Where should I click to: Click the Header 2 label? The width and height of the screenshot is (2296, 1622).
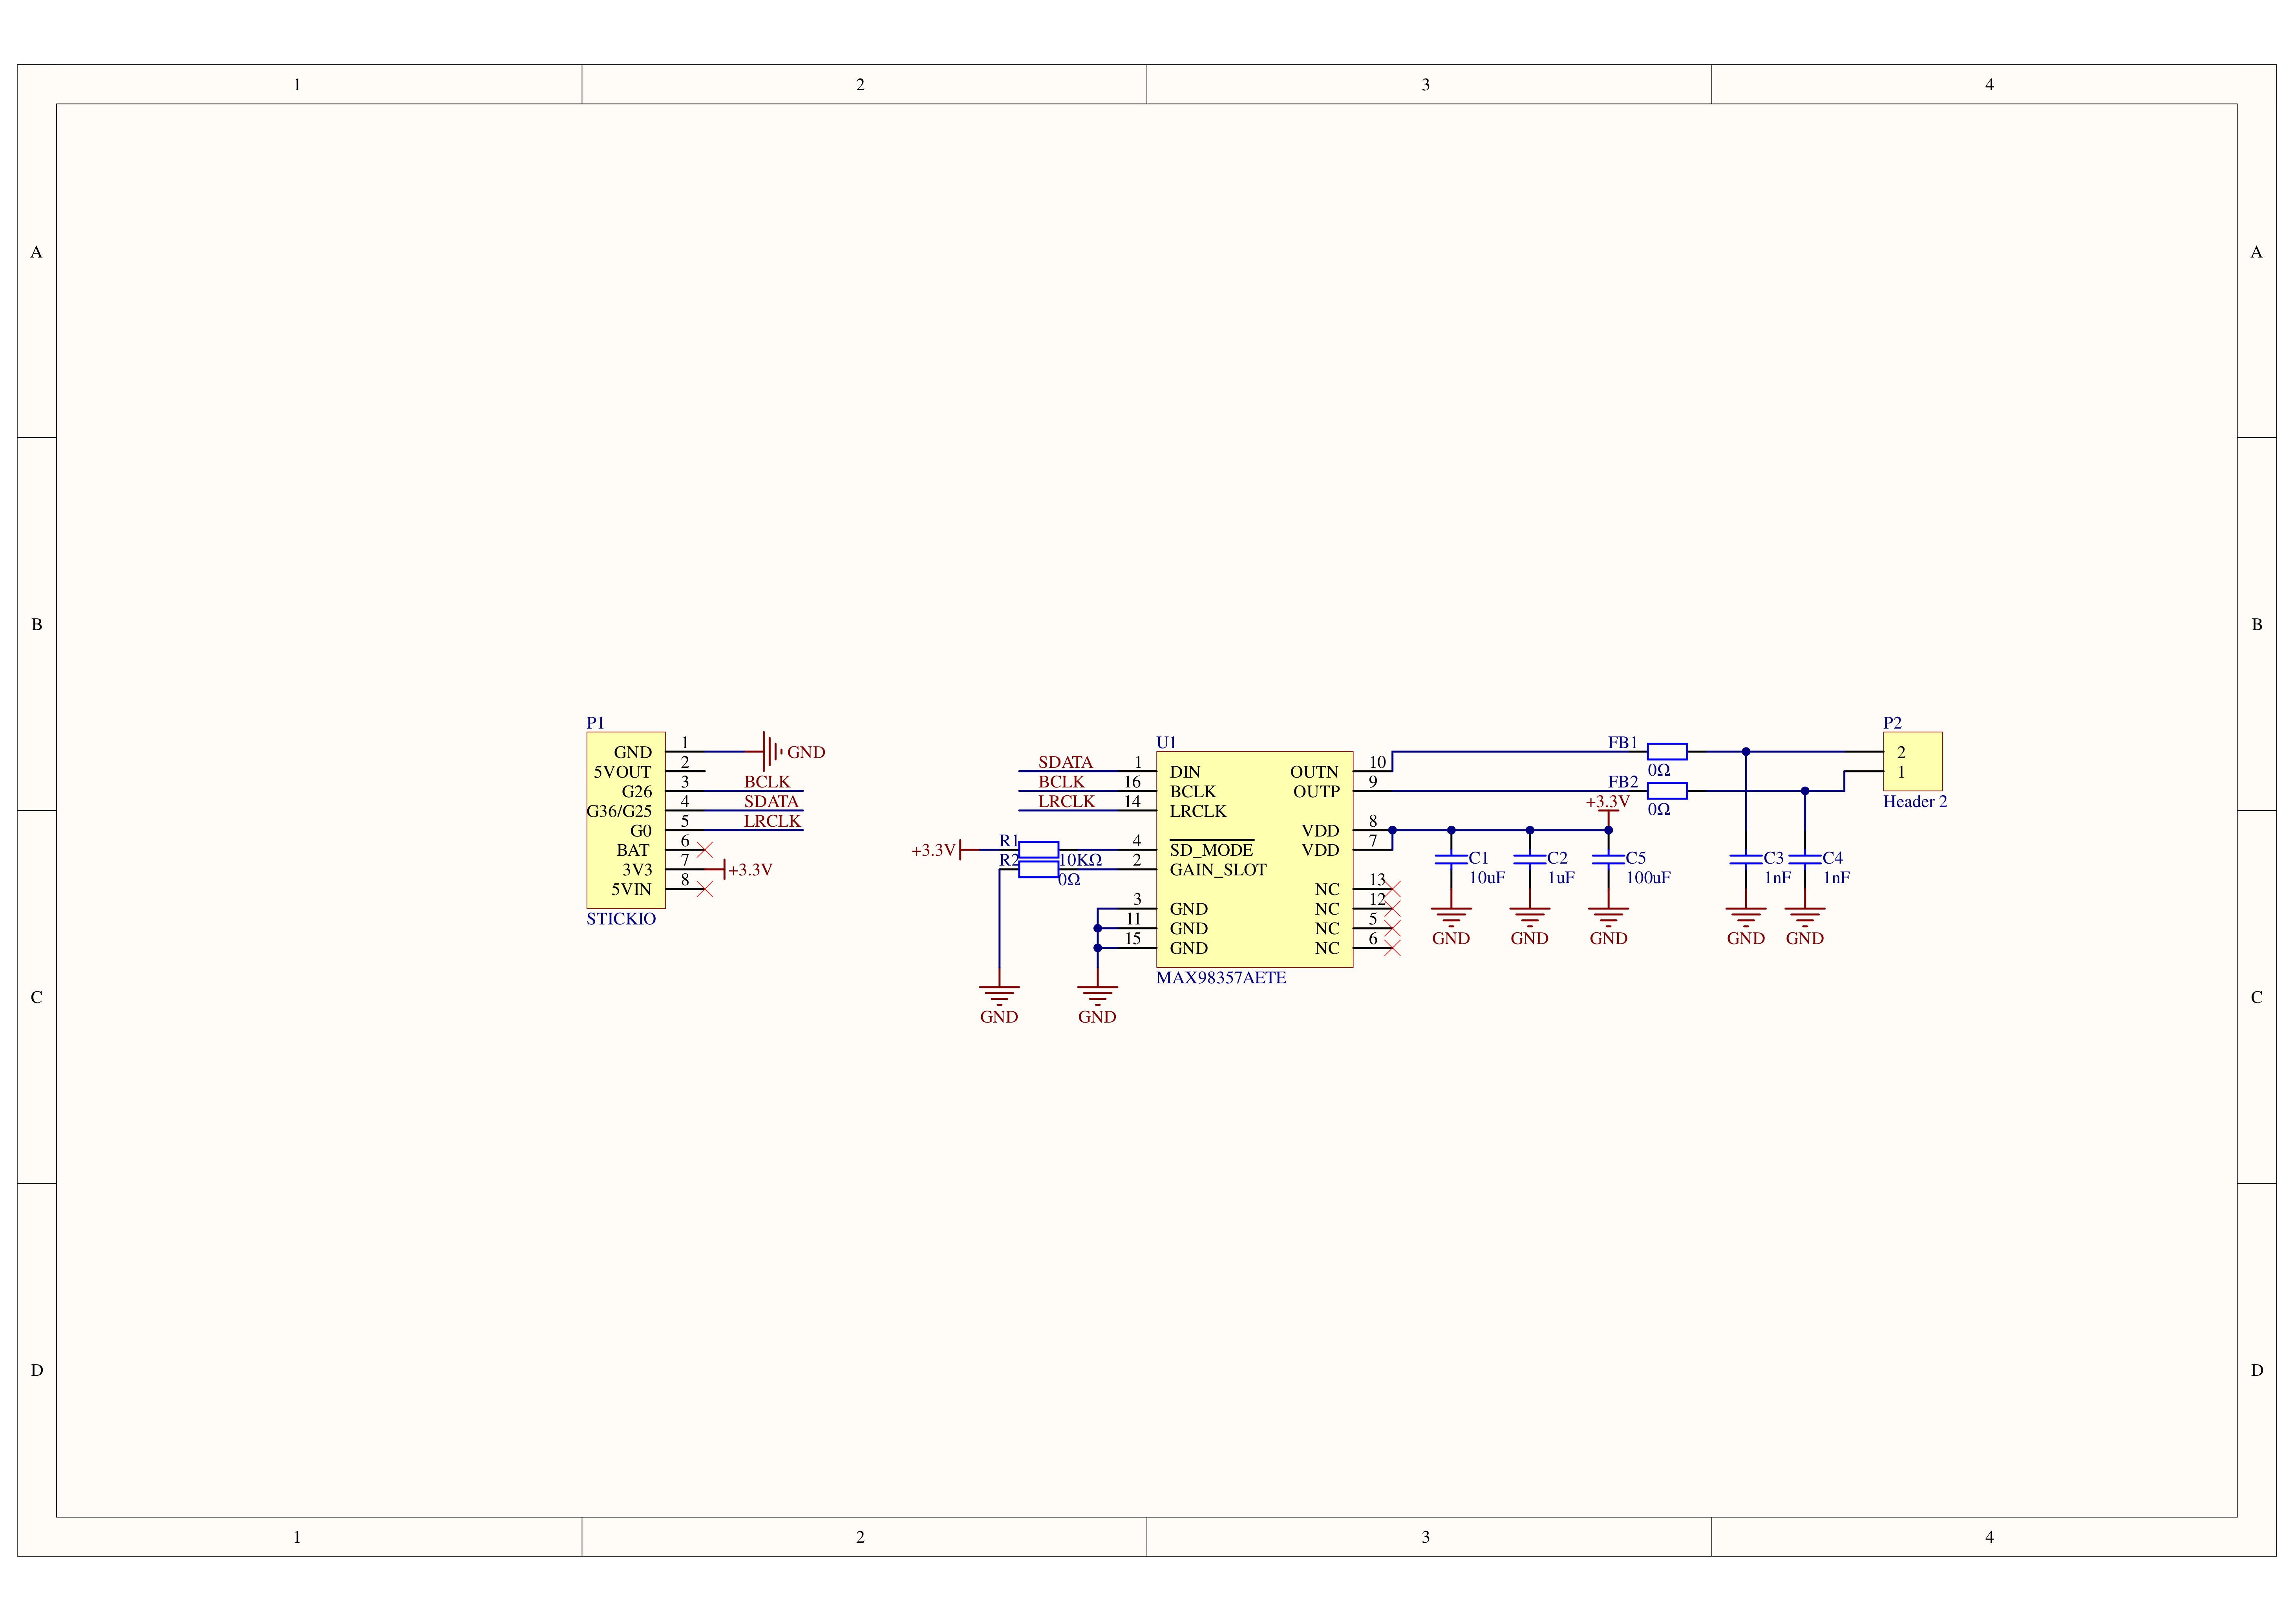click(1915, 802)
